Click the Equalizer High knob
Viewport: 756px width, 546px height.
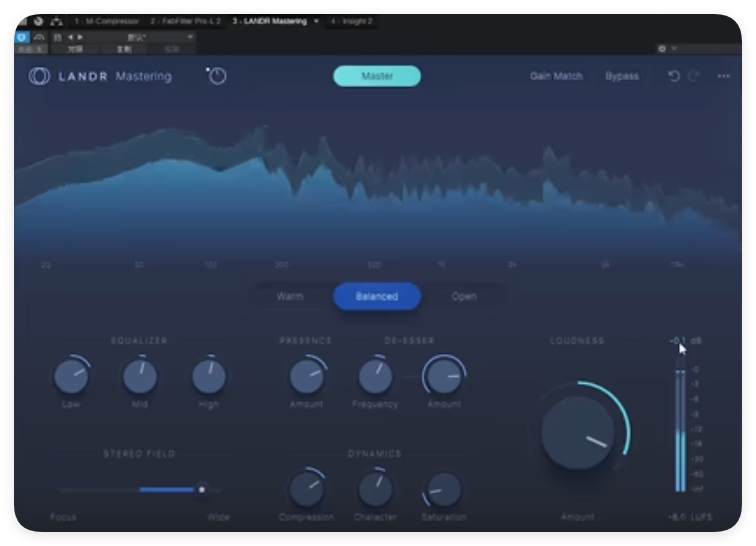(209, 376)
